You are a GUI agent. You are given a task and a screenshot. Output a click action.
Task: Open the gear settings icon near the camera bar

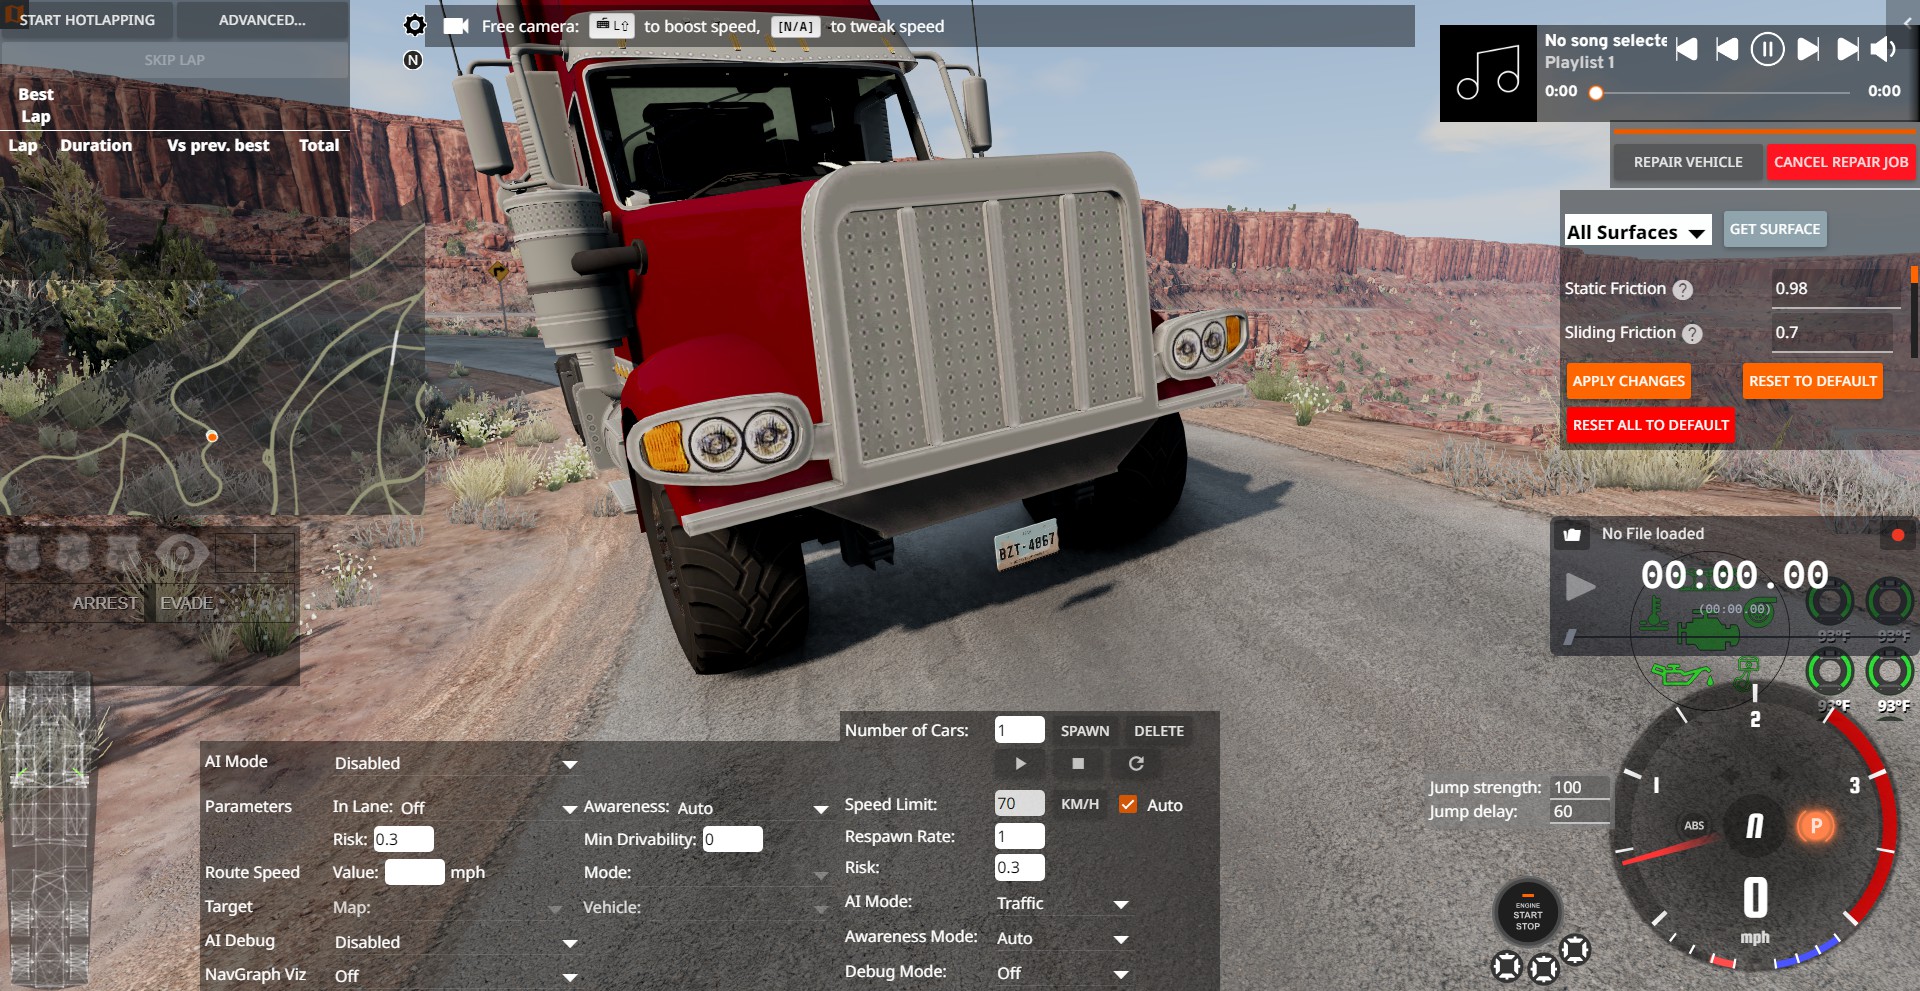click(x=415, y=25)
